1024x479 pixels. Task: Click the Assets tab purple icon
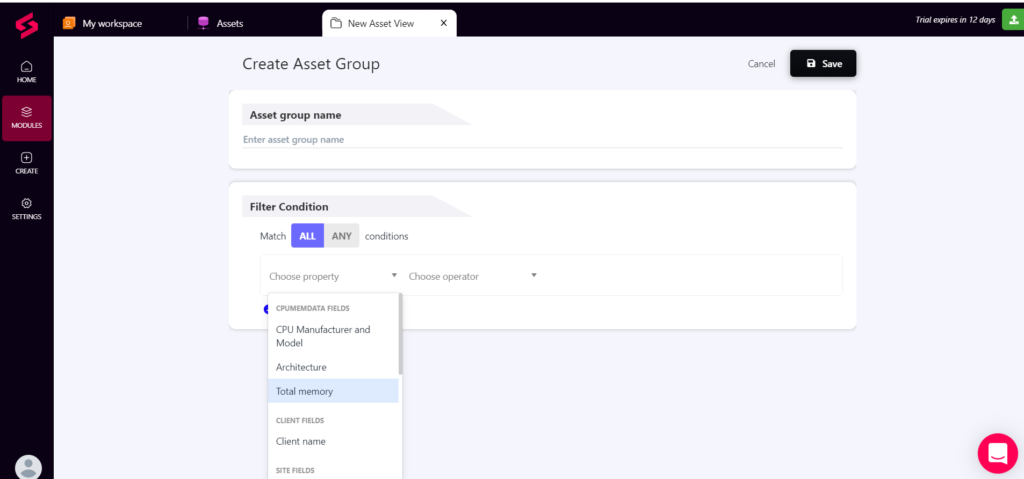(204, 23)
